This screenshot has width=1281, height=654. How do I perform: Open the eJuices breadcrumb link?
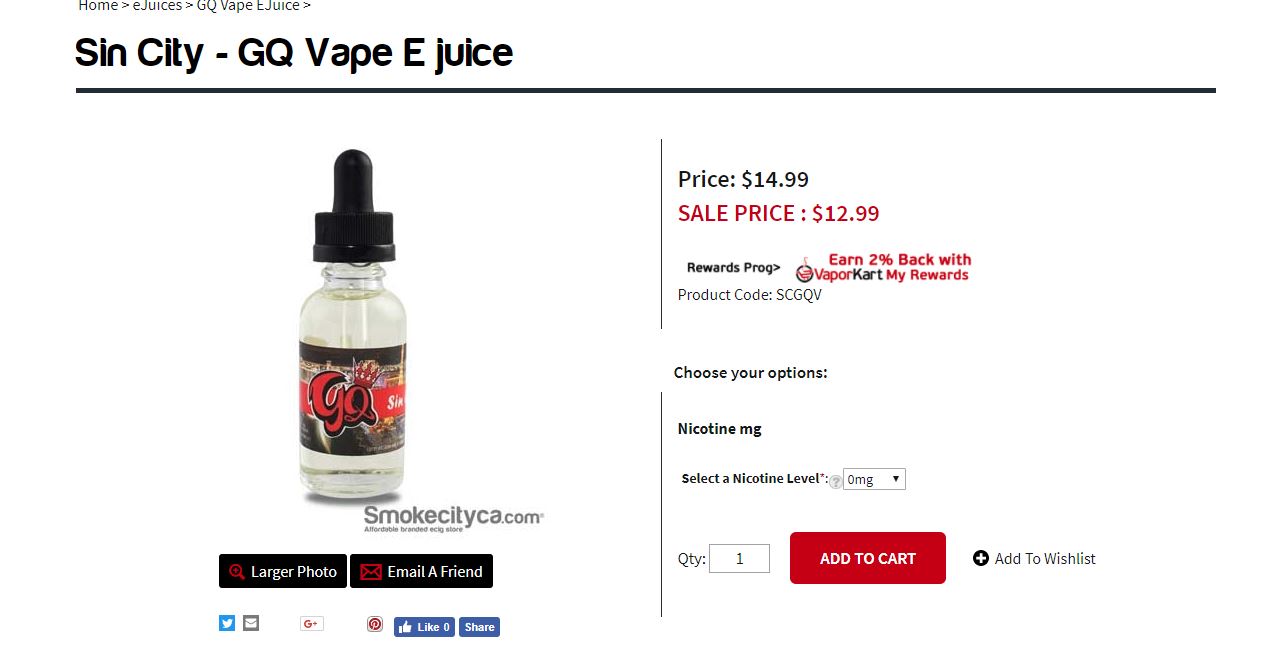tap(157, 6)
